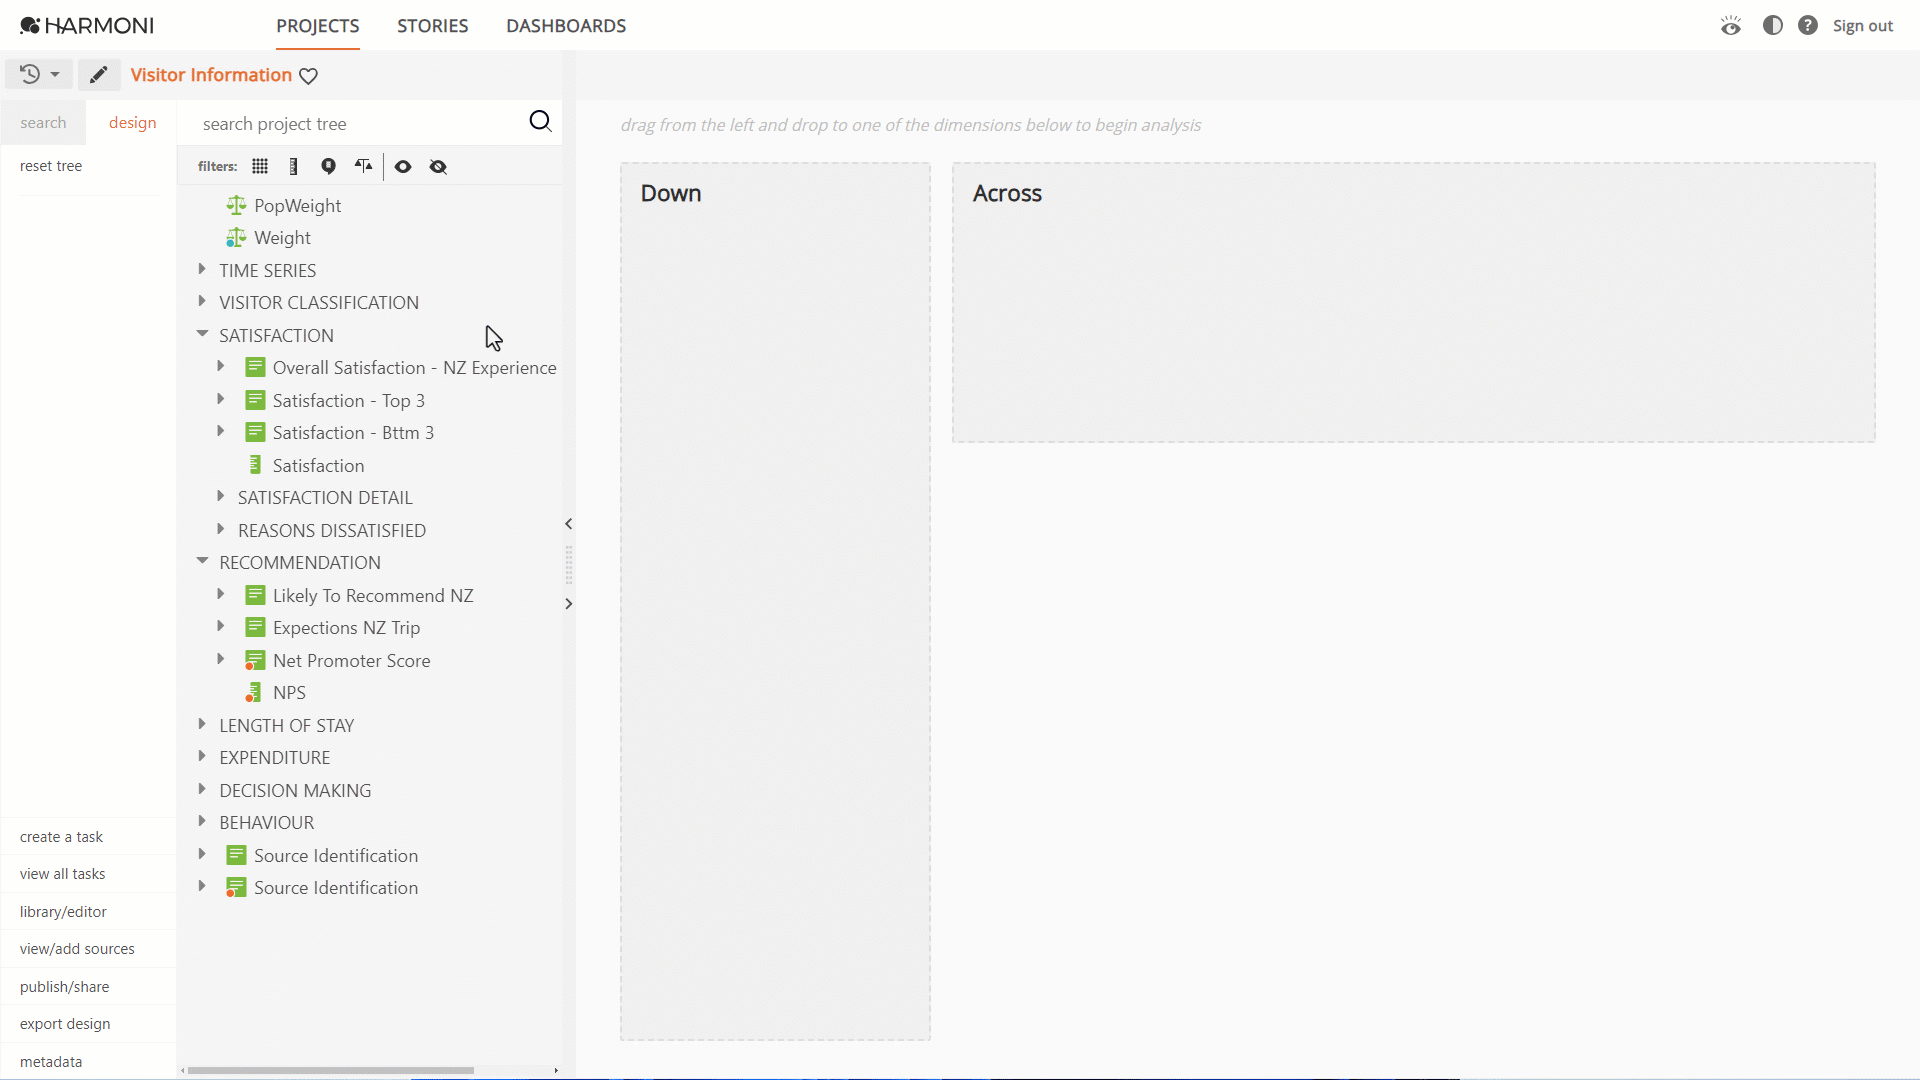
Task: Expand DECISION MAKING folder
Action: click(x=202, y=789)
